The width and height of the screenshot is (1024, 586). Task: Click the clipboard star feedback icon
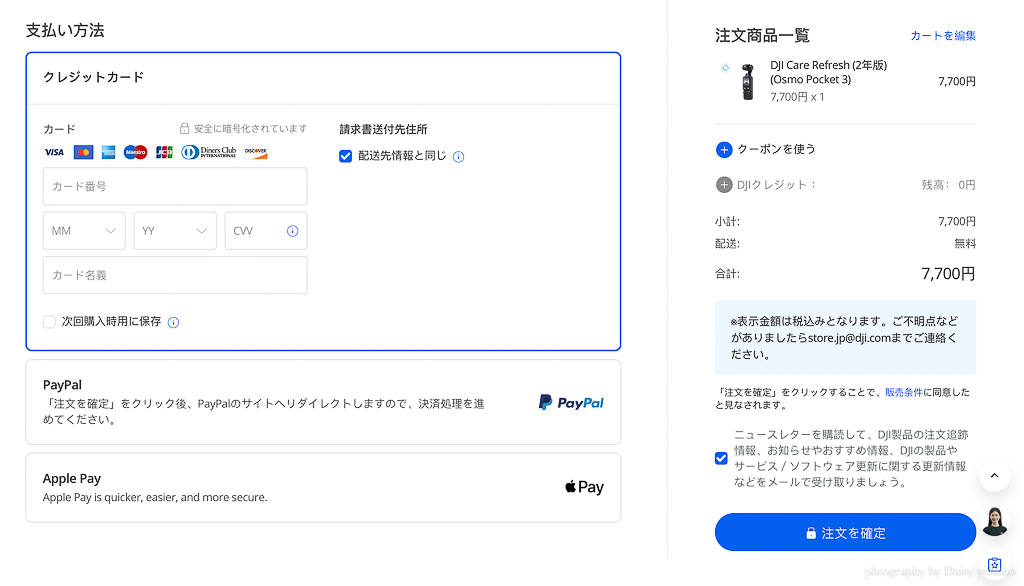click(994, 564)
